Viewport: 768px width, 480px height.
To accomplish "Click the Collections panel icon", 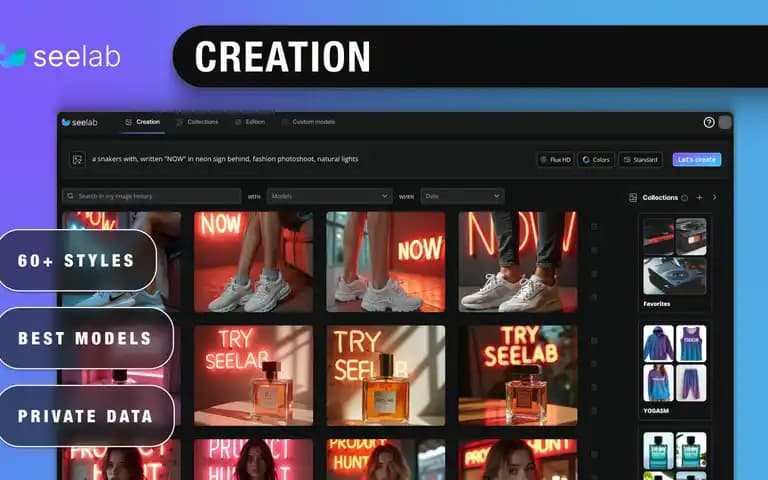I will (633, 197).
